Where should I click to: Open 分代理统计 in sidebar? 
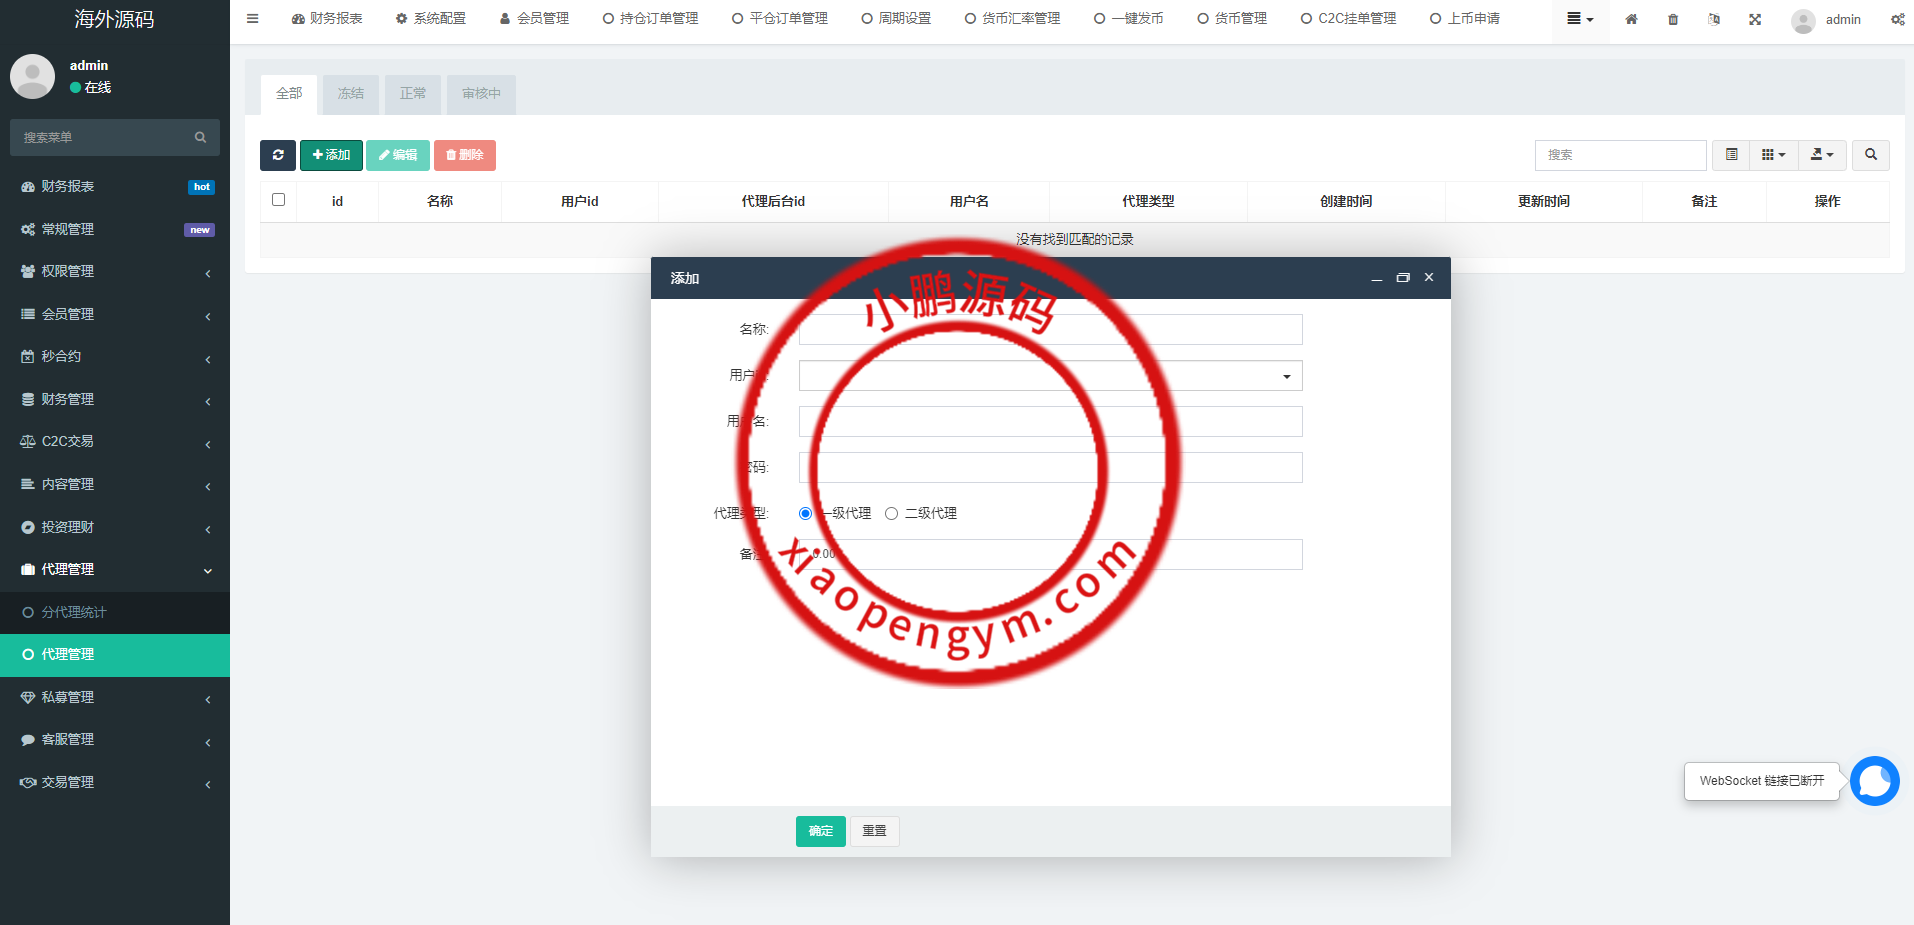pos(115,612)
